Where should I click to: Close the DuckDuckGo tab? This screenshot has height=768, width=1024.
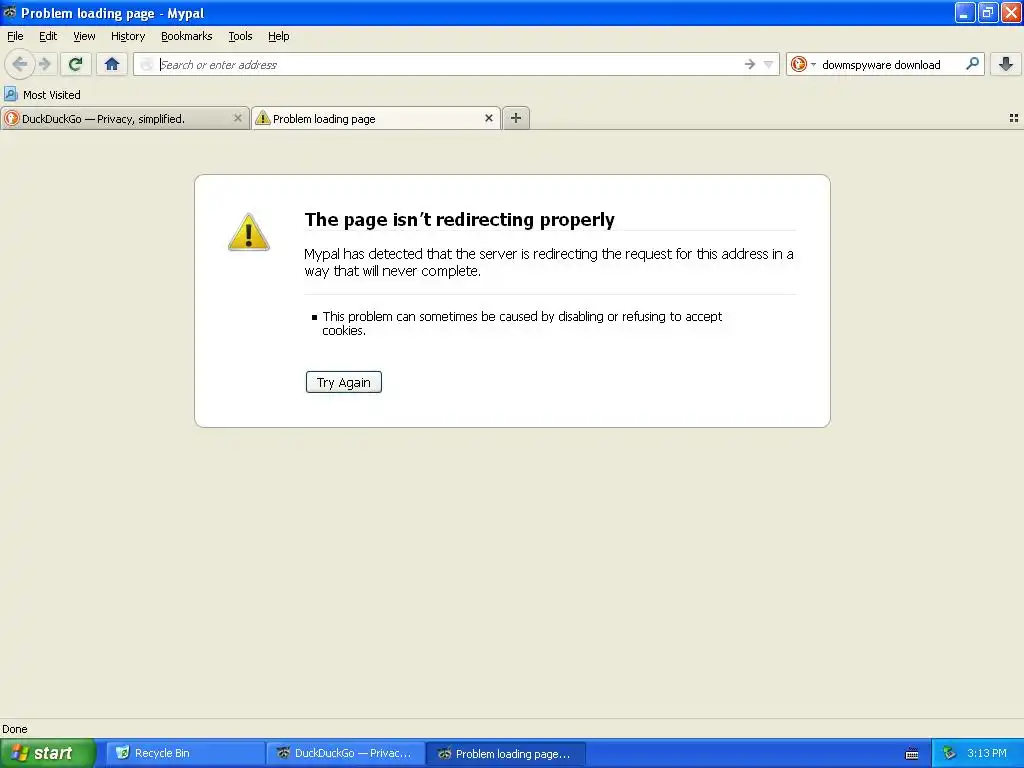point(238,118)
